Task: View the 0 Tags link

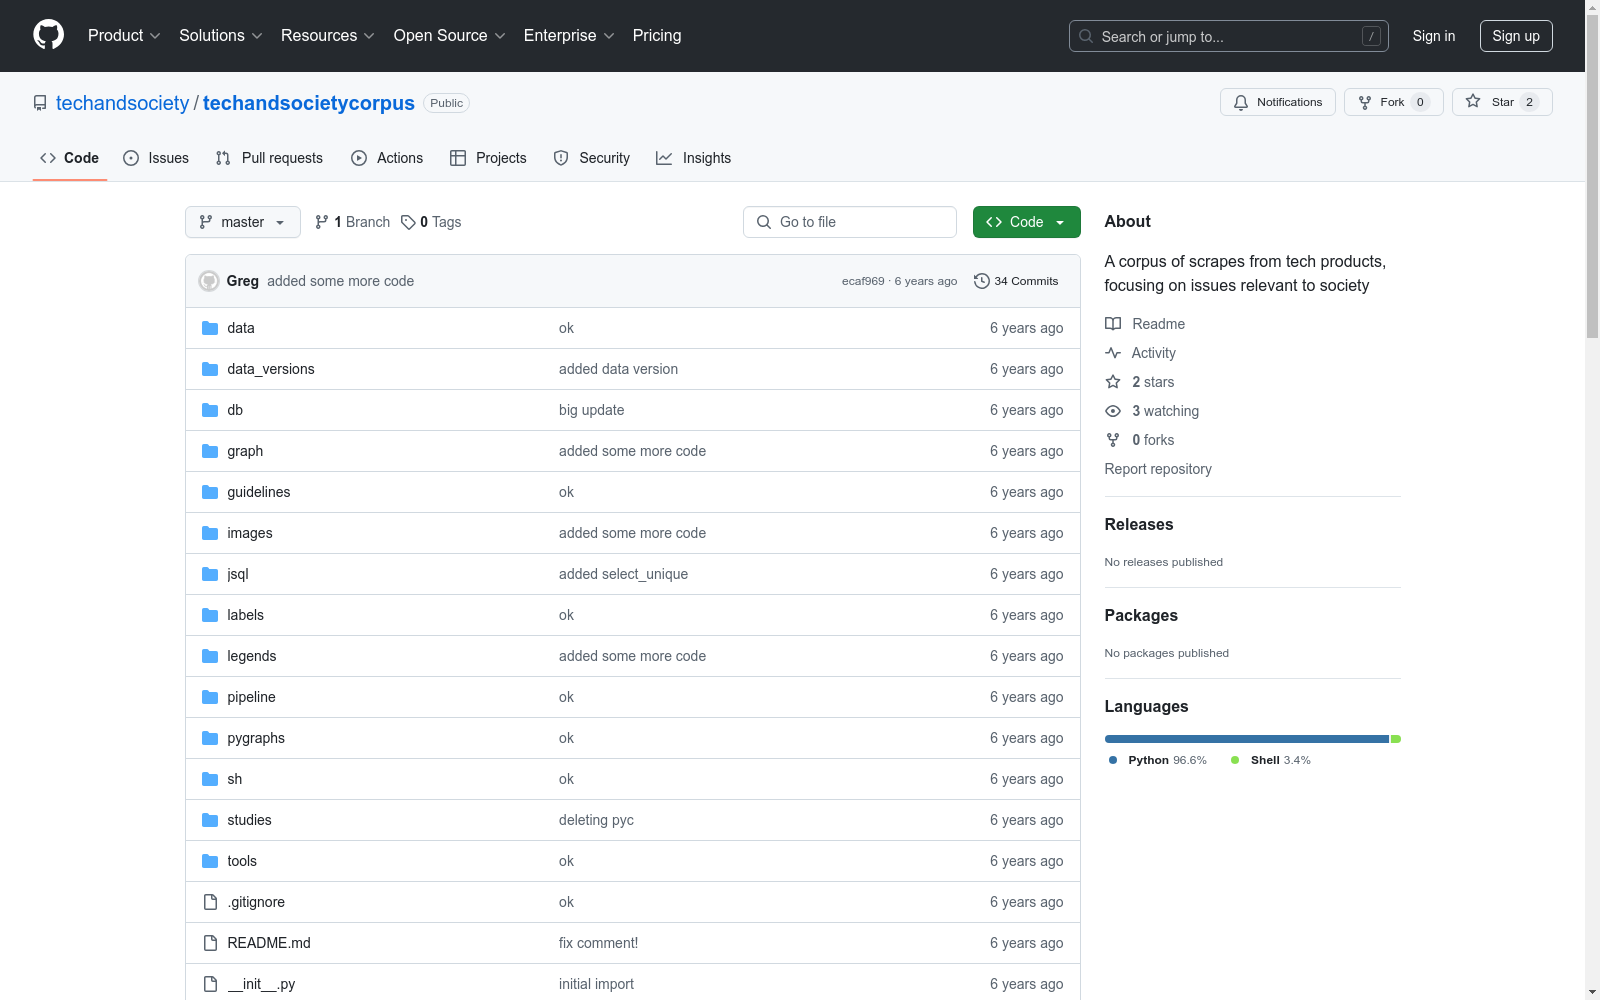Action: click(x=431, y=222)
